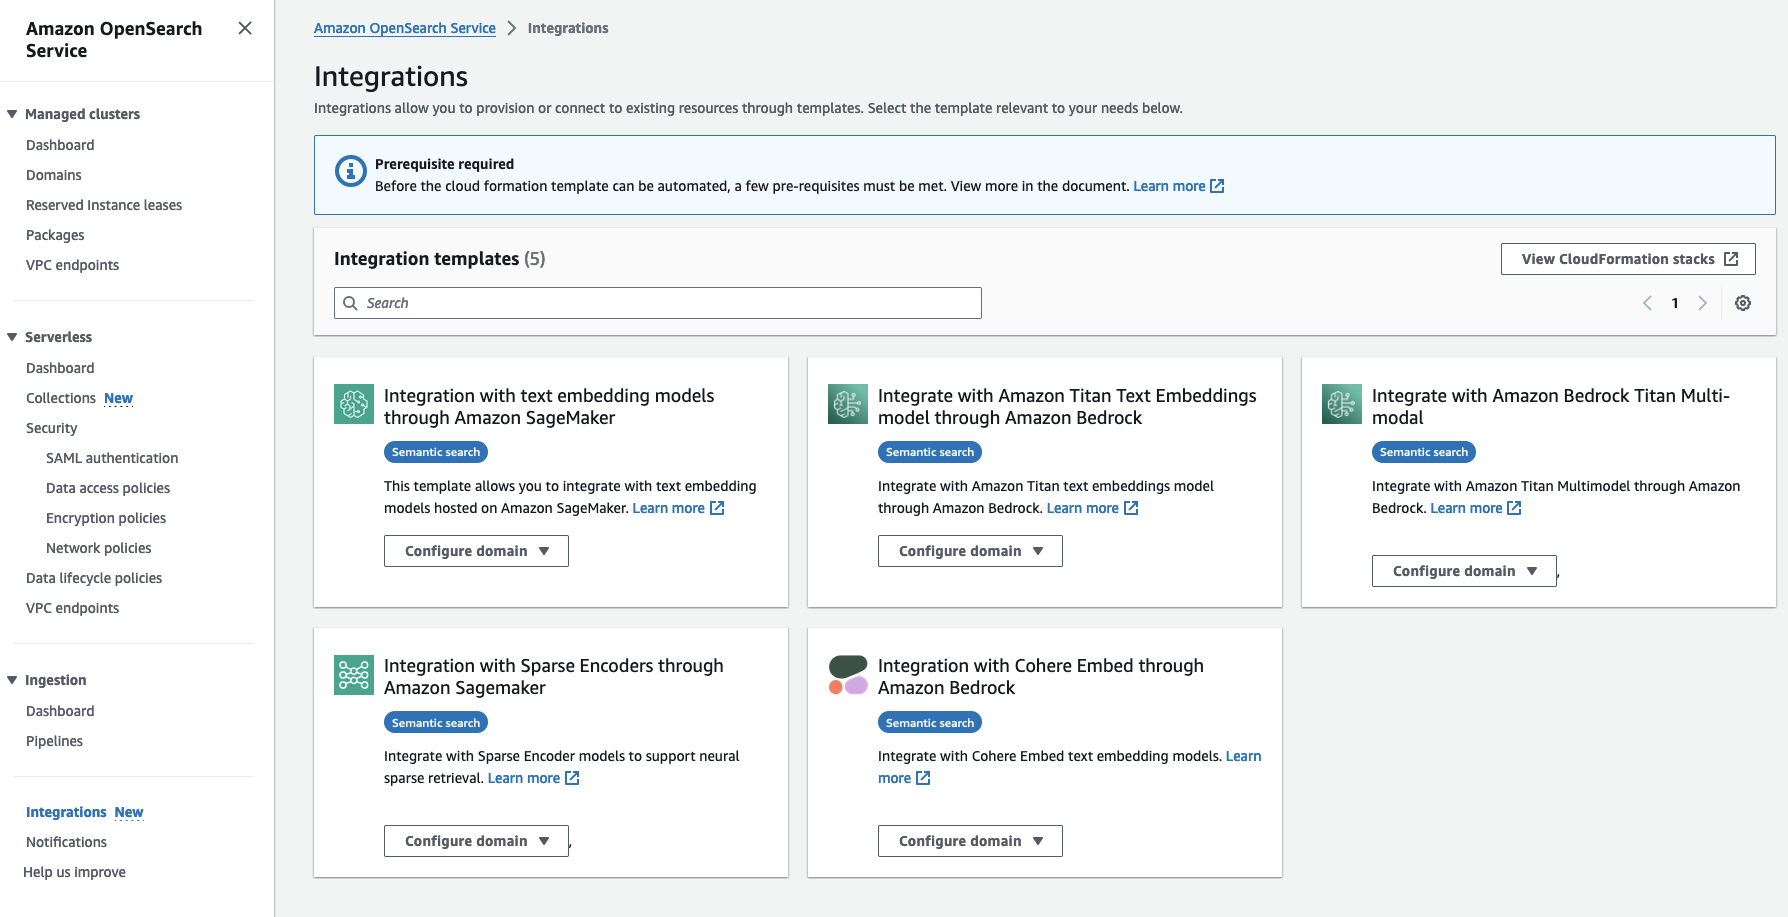Go to next page of templates
The height and width of the screenshot is (917, 1788).
[1702, 303]
